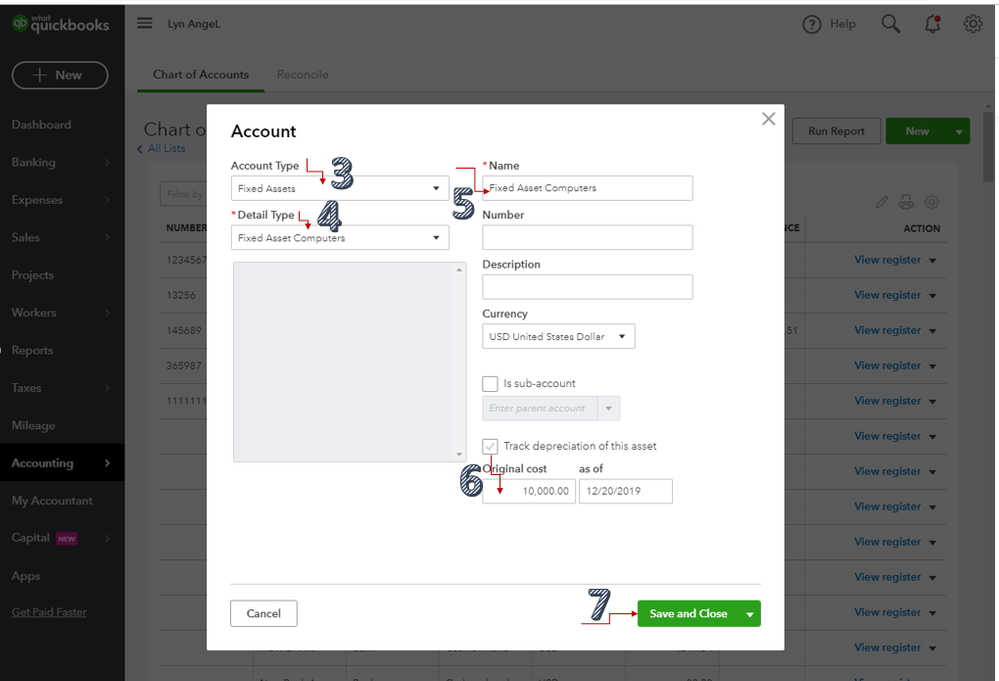999x681 pixels.
Task: Click the green New button
Action: (x=917, y=131)
